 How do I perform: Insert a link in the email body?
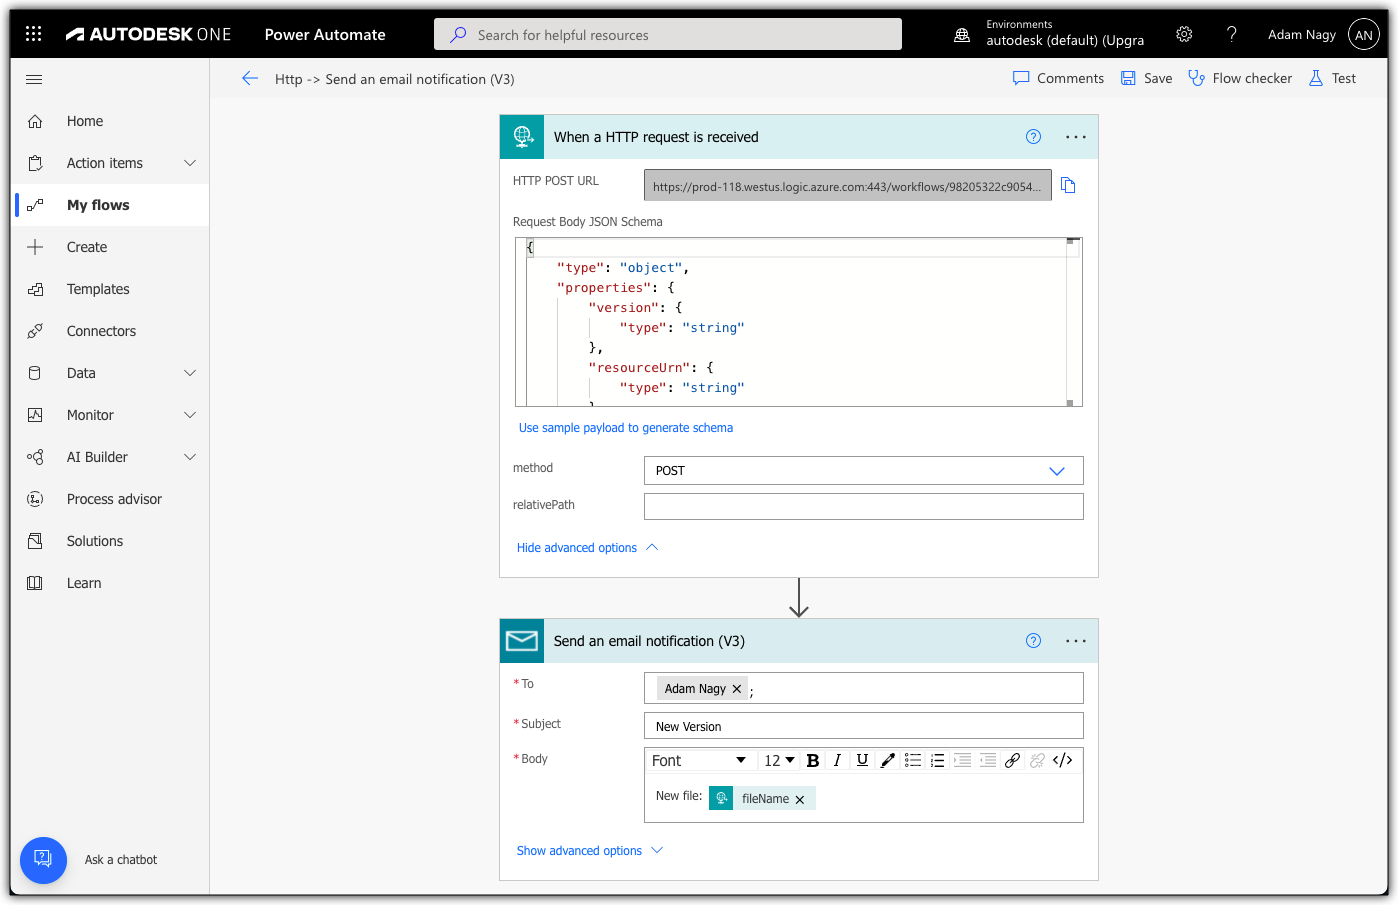pyautogui.click(x=1012, y=760)
